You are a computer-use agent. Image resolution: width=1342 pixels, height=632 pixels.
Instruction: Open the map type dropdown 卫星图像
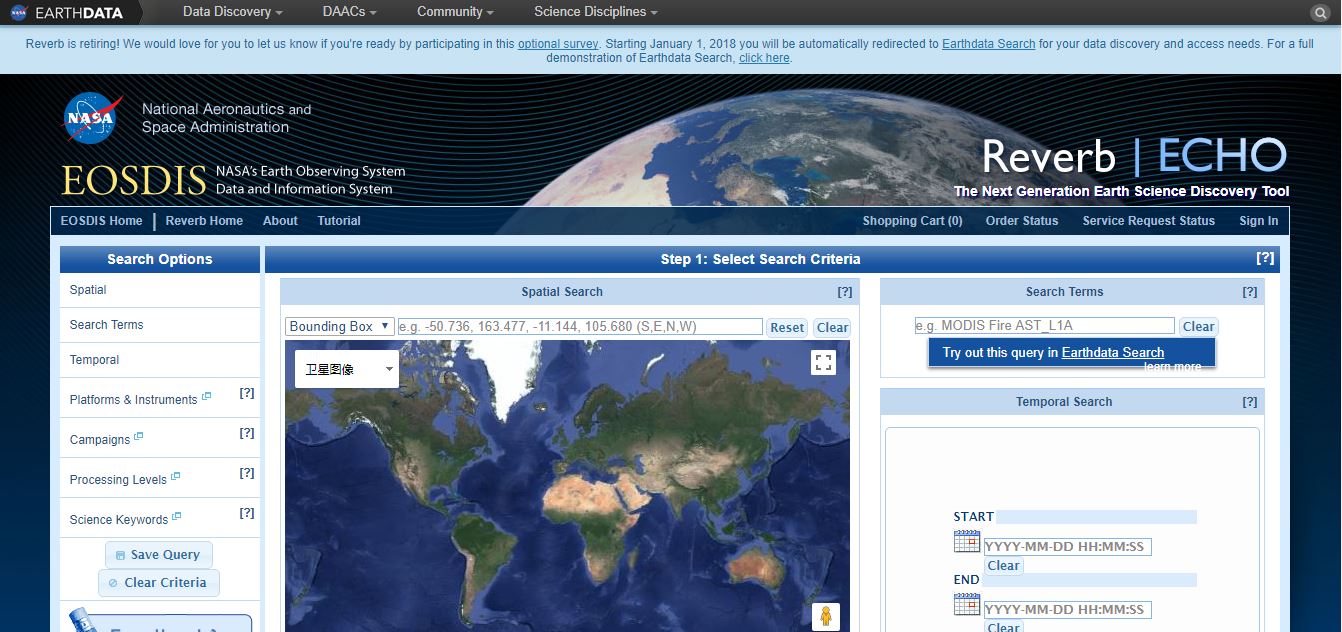pos(348,369)
